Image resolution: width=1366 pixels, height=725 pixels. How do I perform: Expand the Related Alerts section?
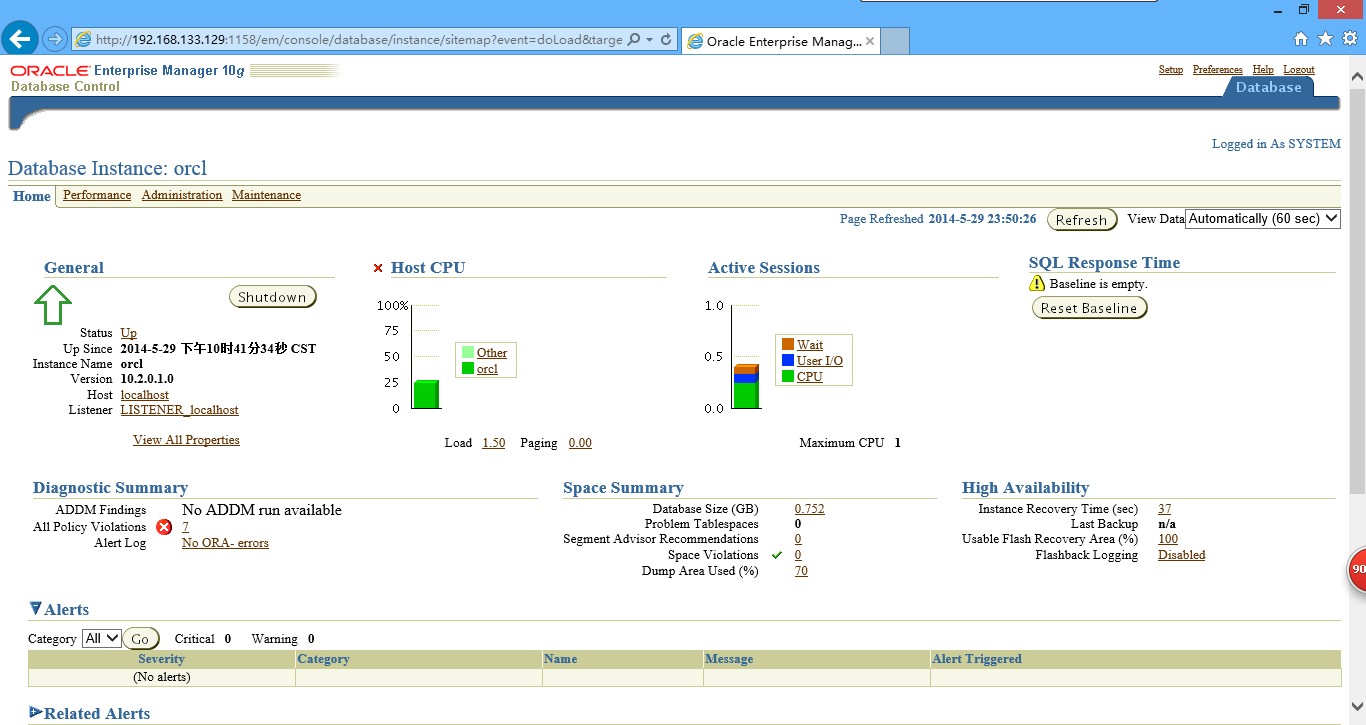(x=36, y=713)
